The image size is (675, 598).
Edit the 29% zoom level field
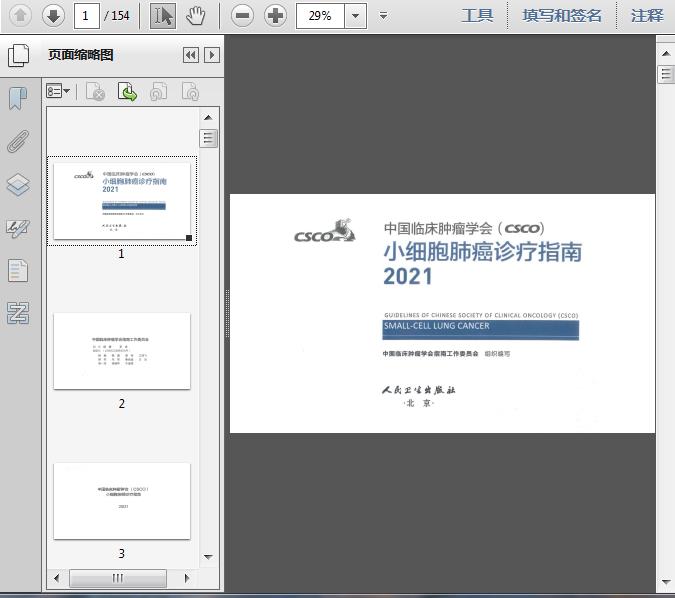tap(320, 16)
